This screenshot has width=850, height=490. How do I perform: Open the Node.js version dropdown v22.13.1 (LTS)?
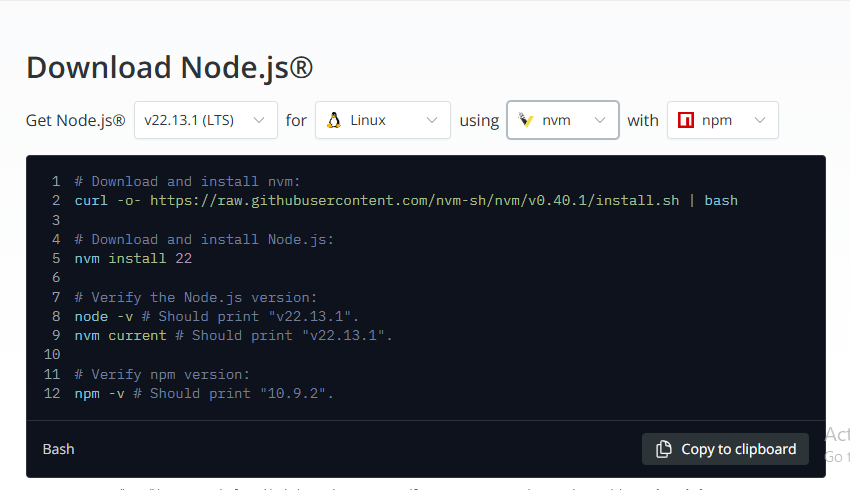click(x=206, y=120)
